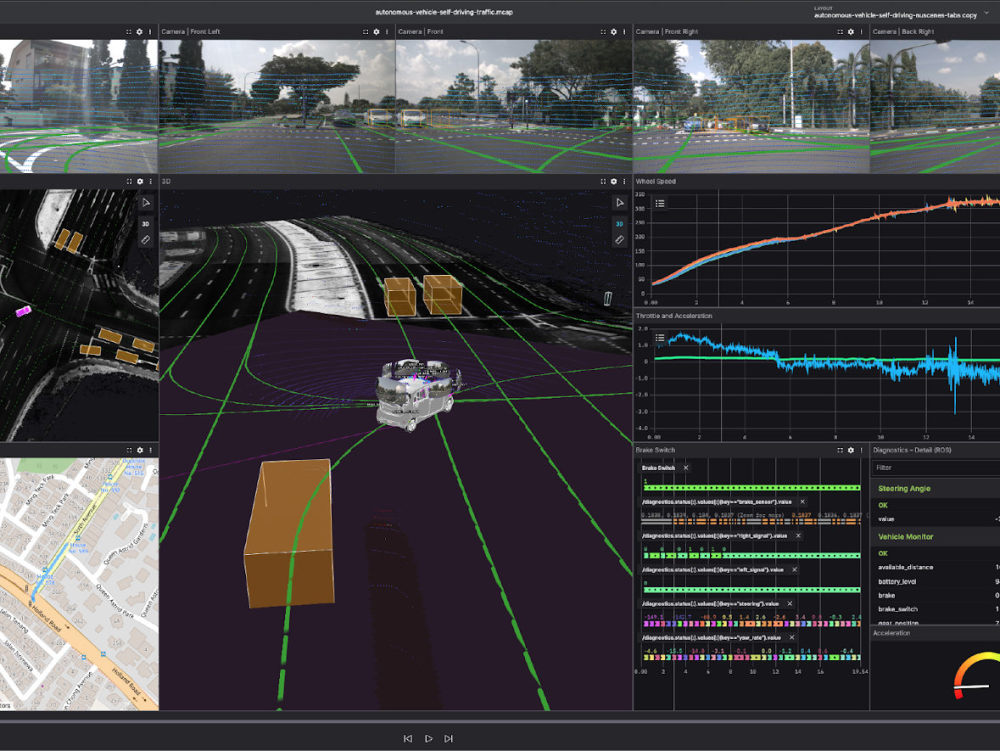Remove the Brake Switch series label
Viewport: 1000px width, 751px height.
[x=686, y=468]
